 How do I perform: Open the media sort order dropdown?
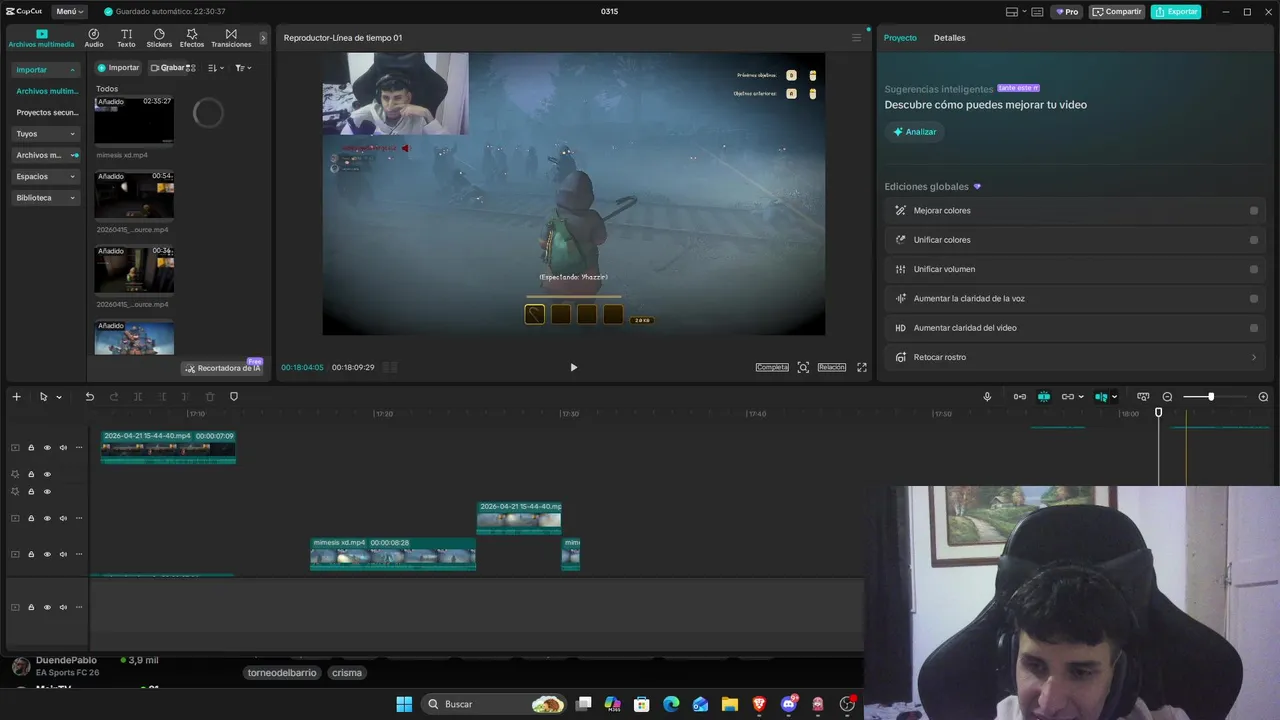pyautogui.click(x=216, y=68)
